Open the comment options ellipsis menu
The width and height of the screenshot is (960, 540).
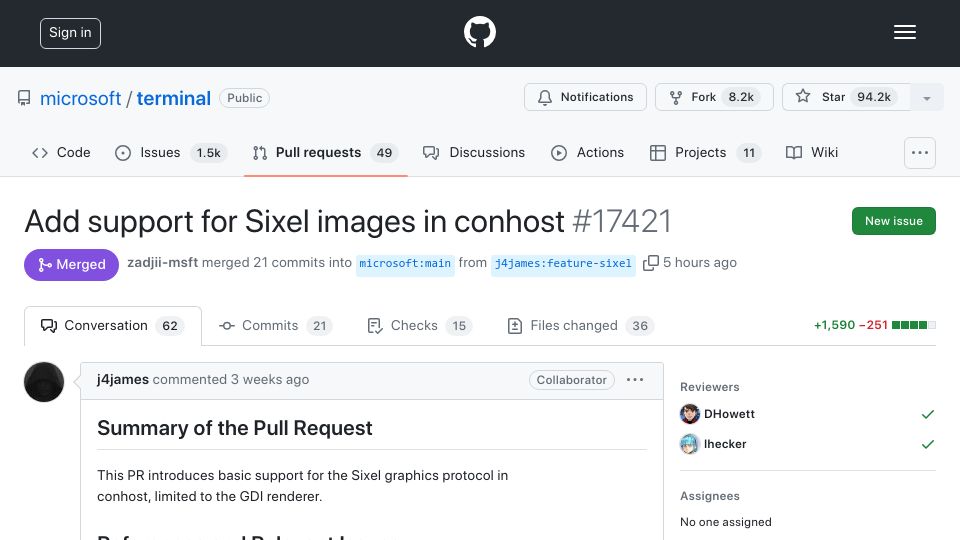pos(635,380)
